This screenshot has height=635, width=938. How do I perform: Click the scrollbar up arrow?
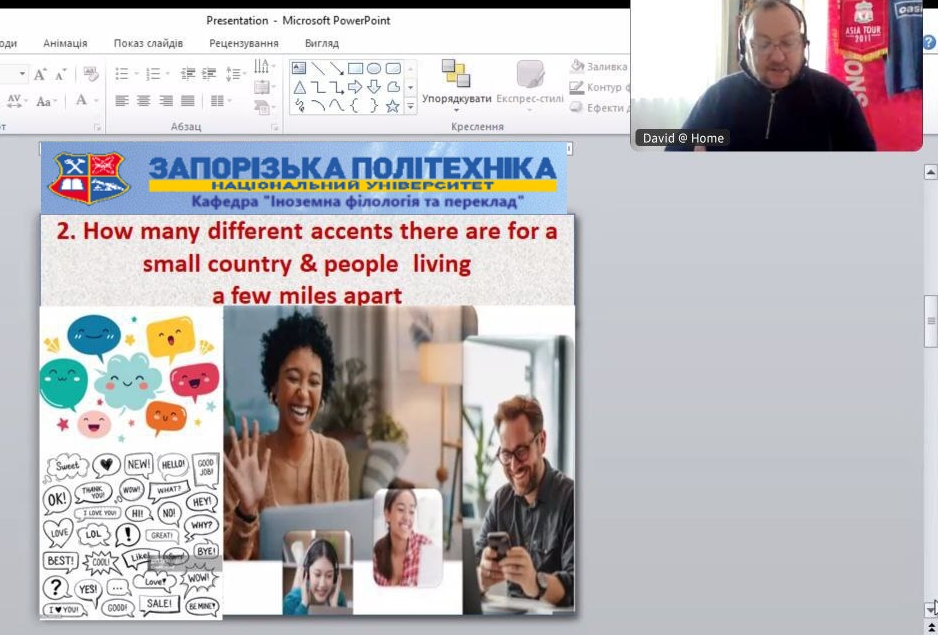[931, 172]
